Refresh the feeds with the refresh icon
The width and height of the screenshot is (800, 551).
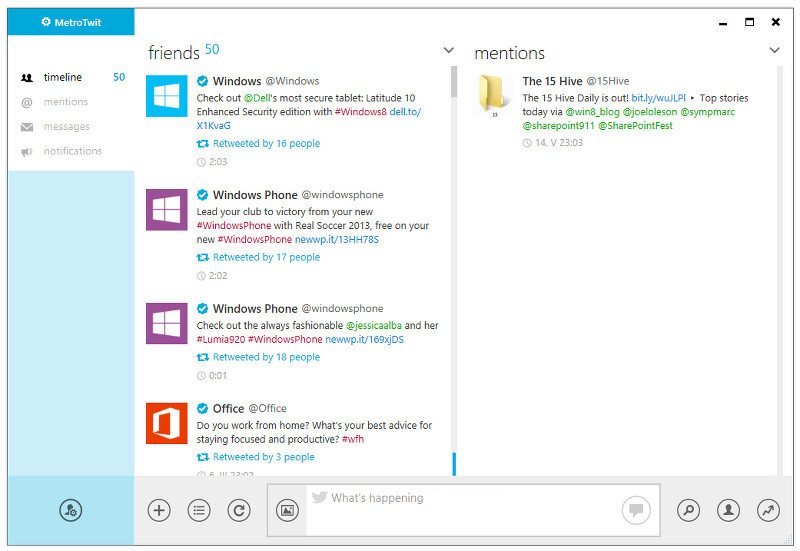[x=239, y=510]
